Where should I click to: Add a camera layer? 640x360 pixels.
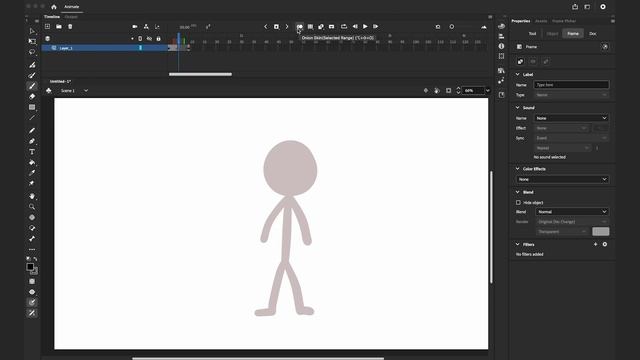(x=135, y=27)
